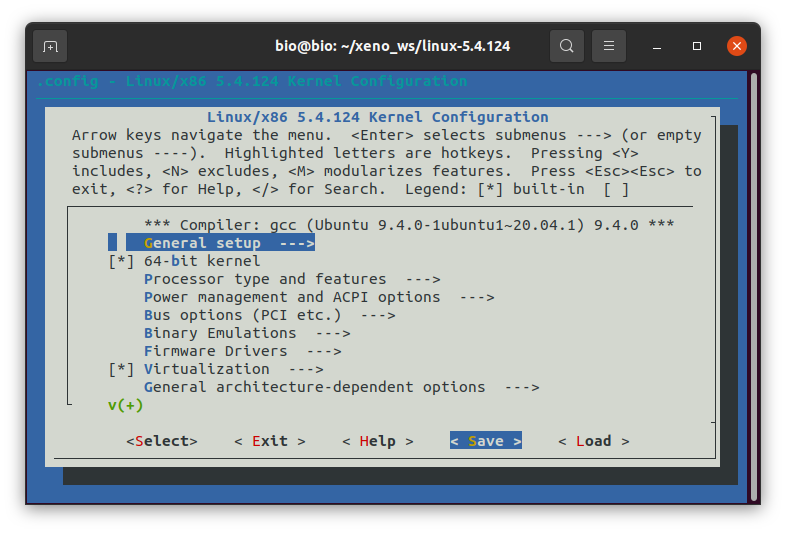Click the window title bio@bio path
This screenshot has width=786, height=533.
tap(392, 46)
